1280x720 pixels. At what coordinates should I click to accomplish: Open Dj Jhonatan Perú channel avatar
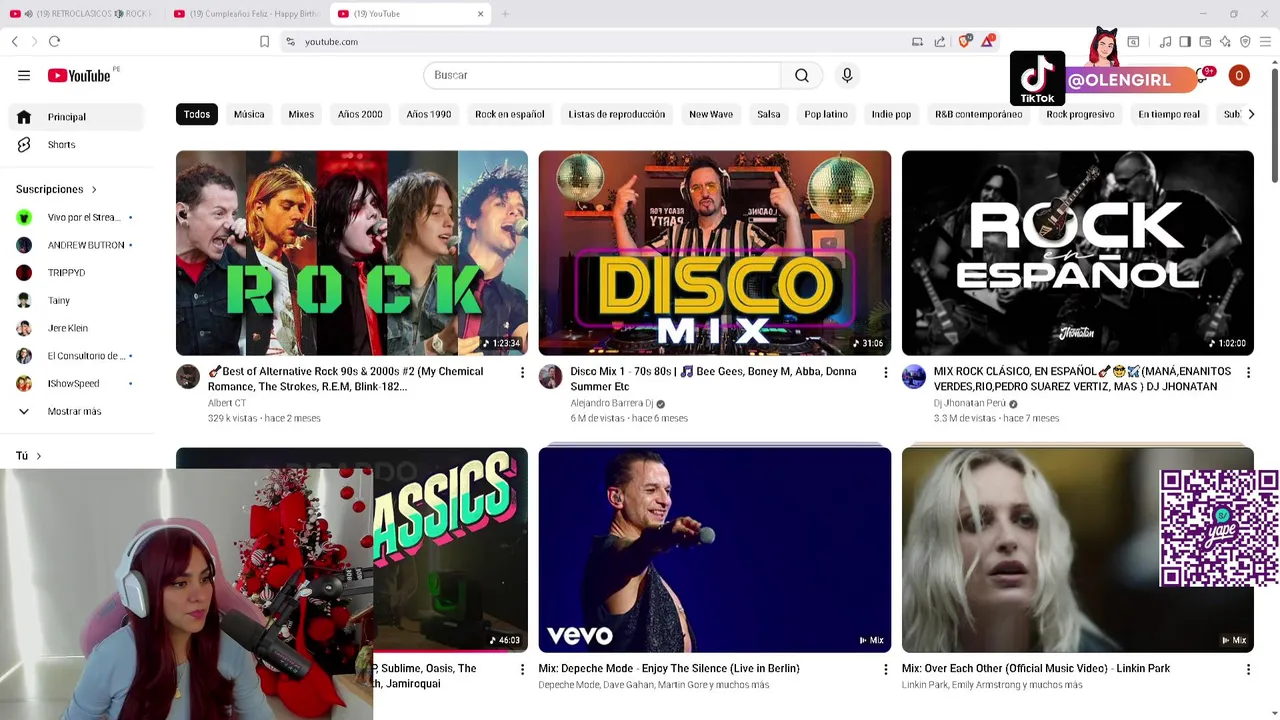click(x=914, y=376)
